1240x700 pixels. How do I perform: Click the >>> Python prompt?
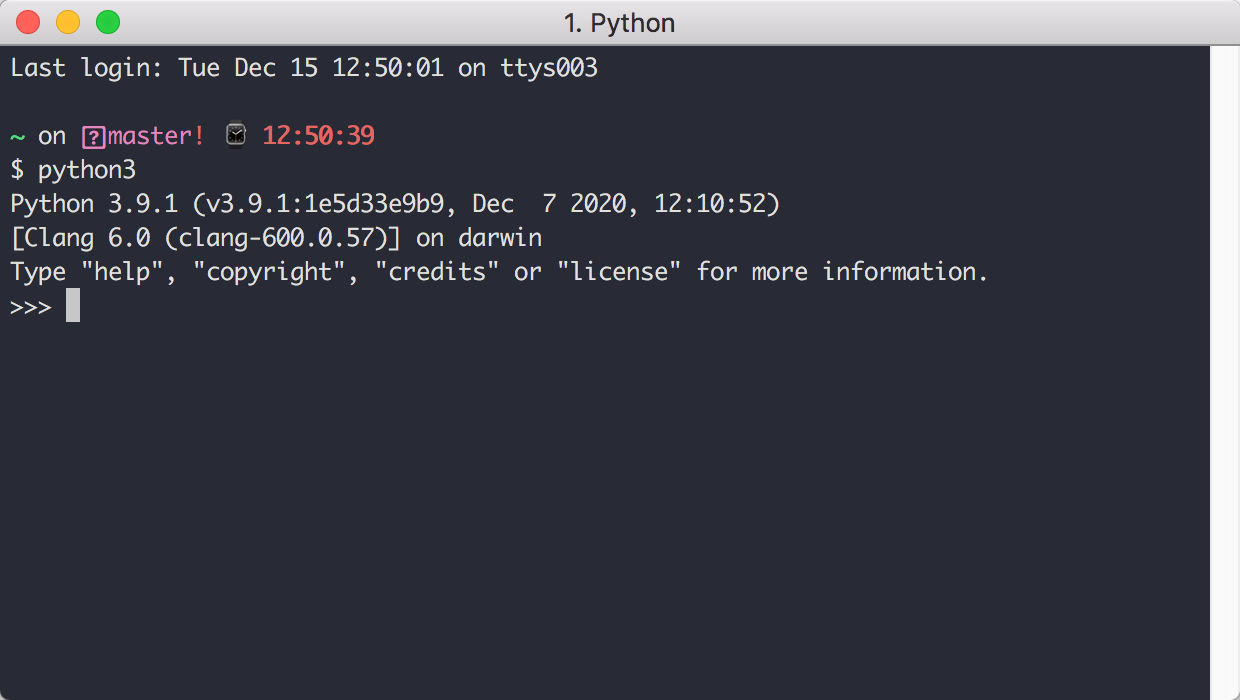[x=31, y=306]
